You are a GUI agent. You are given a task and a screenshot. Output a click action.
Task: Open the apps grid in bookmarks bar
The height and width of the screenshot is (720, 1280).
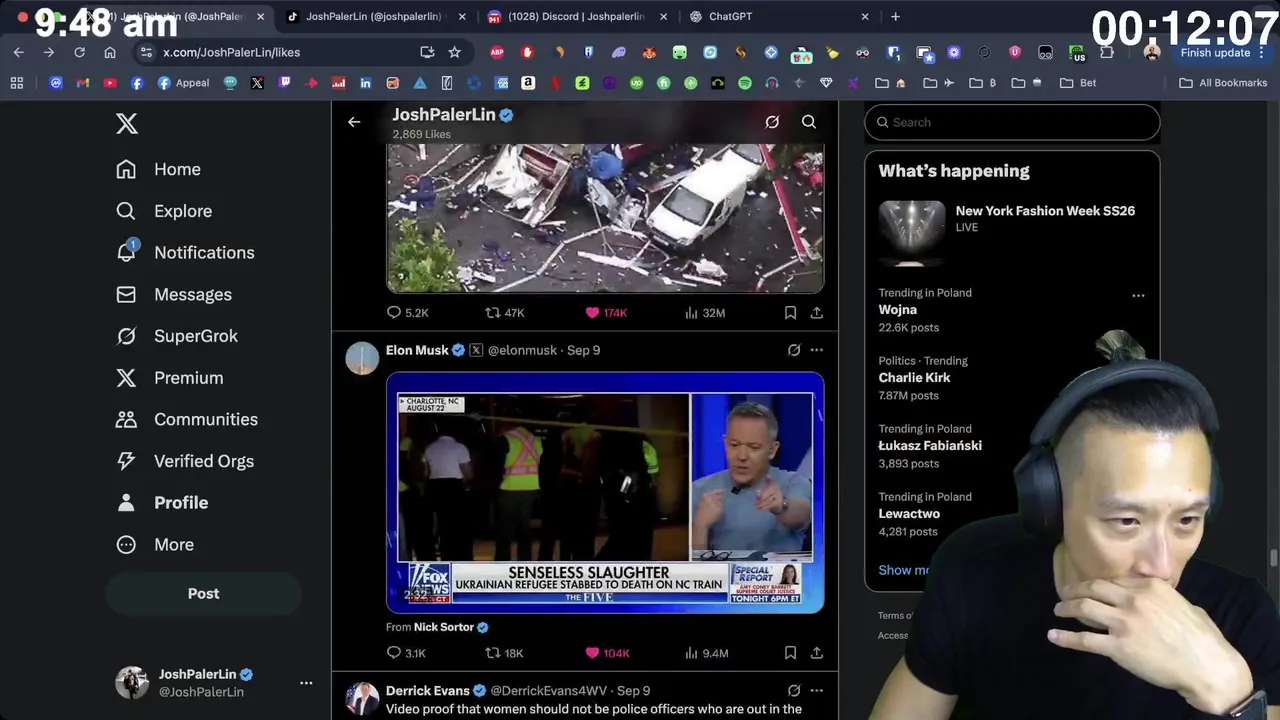17,83
